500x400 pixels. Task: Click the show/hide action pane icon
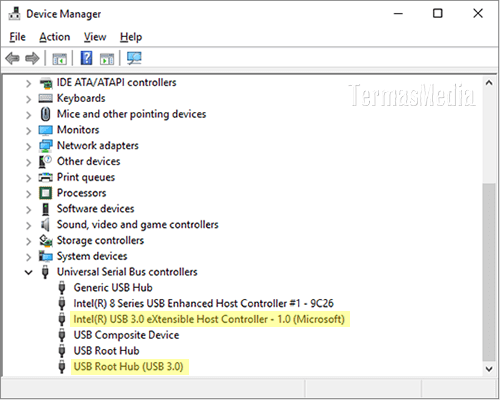click(x=107, y=59)
